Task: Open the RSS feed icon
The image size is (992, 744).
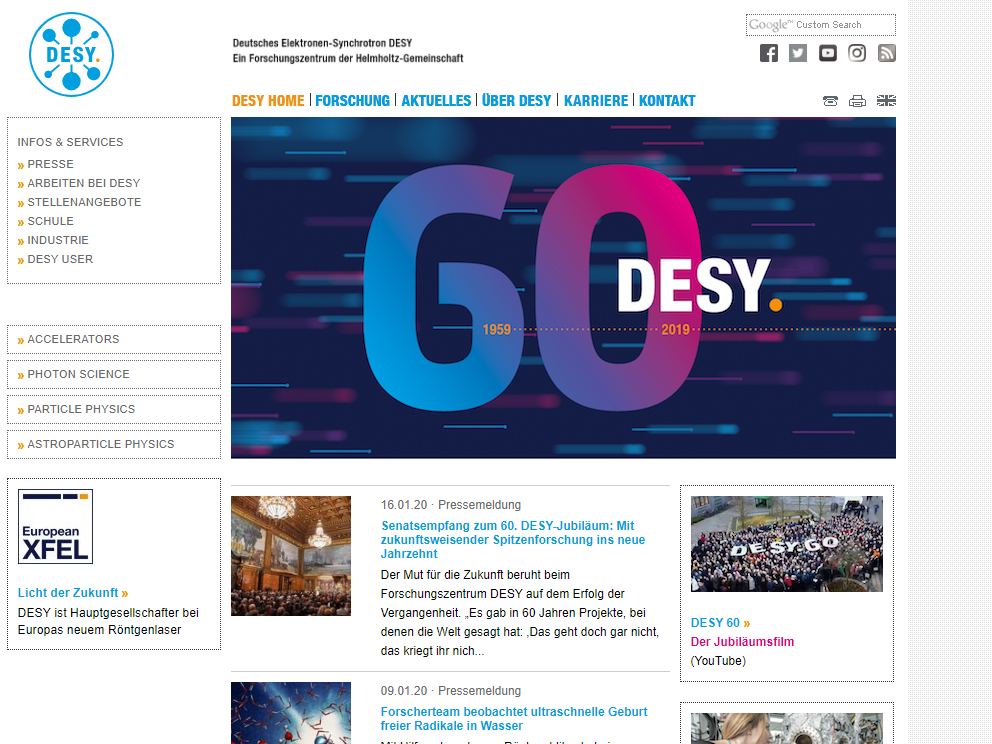Action: (x=886, y=53)
